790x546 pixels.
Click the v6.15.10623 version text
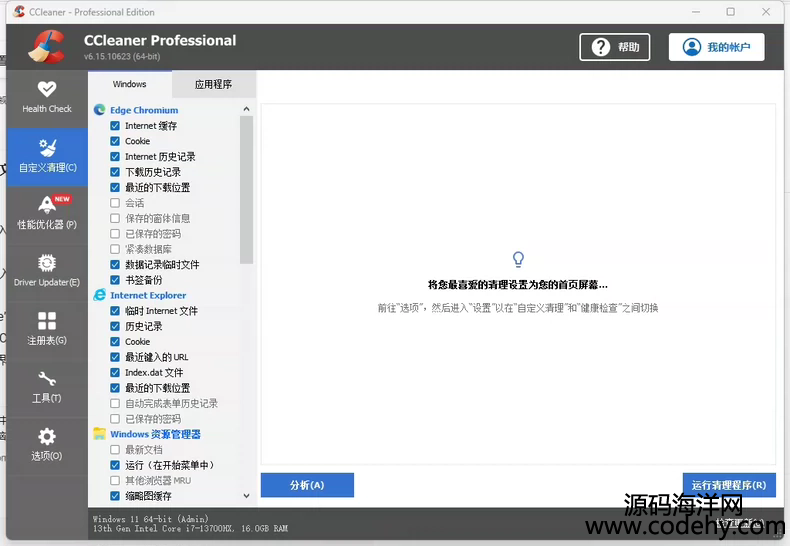pyautogui.click(x=122, y=56)
